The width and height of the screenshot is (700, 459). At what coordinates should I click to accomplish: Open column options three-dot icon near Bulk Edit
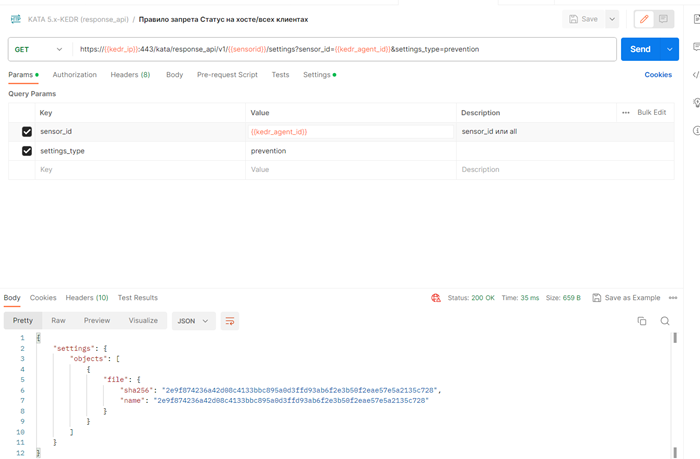626,113
